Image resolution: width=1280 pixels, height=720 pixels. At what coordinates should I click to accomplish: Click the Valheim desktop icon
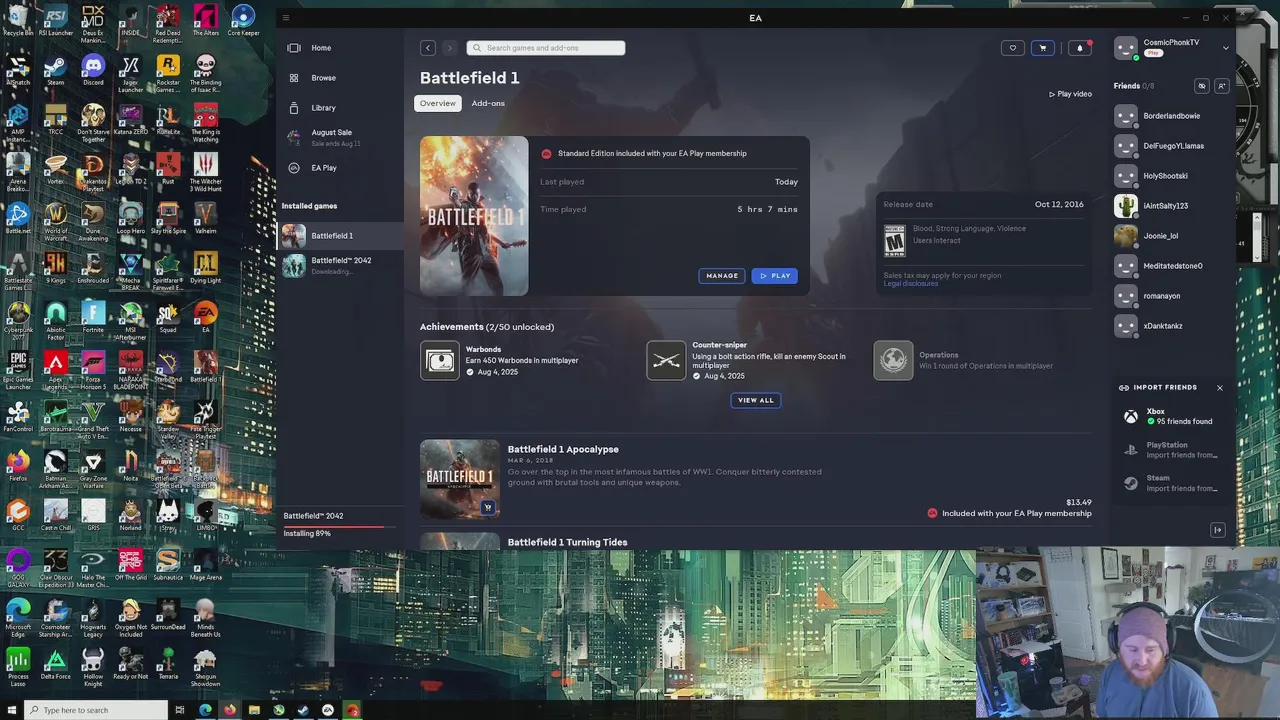coord(205,219)
